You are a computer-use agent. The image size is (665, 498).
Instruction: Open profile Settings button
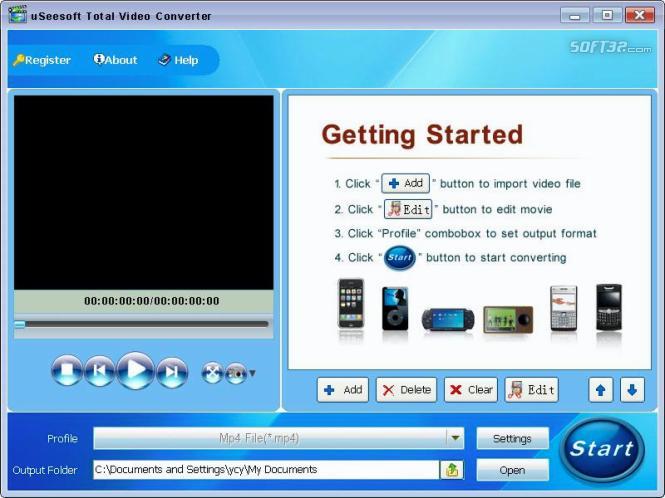pos(512,439)
